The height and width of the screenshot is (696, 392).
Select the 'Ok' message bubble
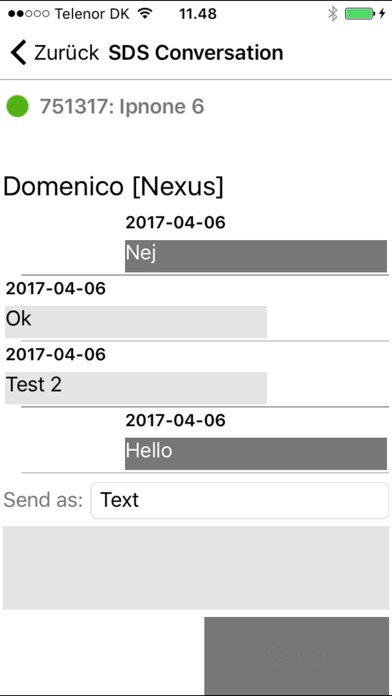tap(136, 321)
